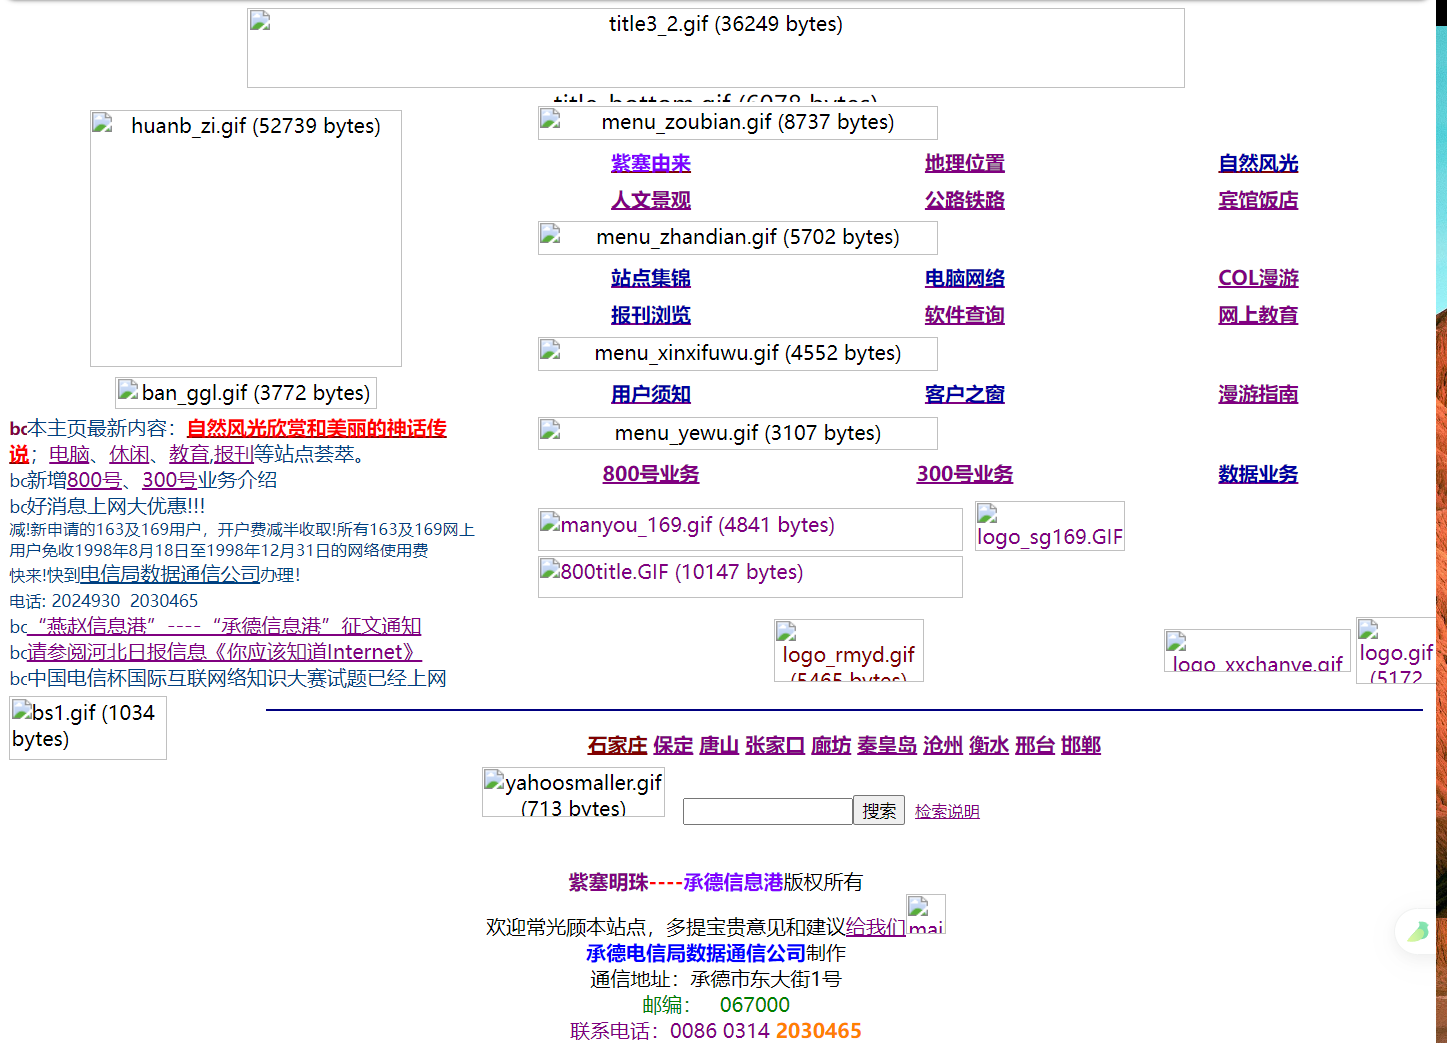The height and width of the screenshot is (1043, 1447).
Task: Click the green leaf floating icon
Action: 1418,932
